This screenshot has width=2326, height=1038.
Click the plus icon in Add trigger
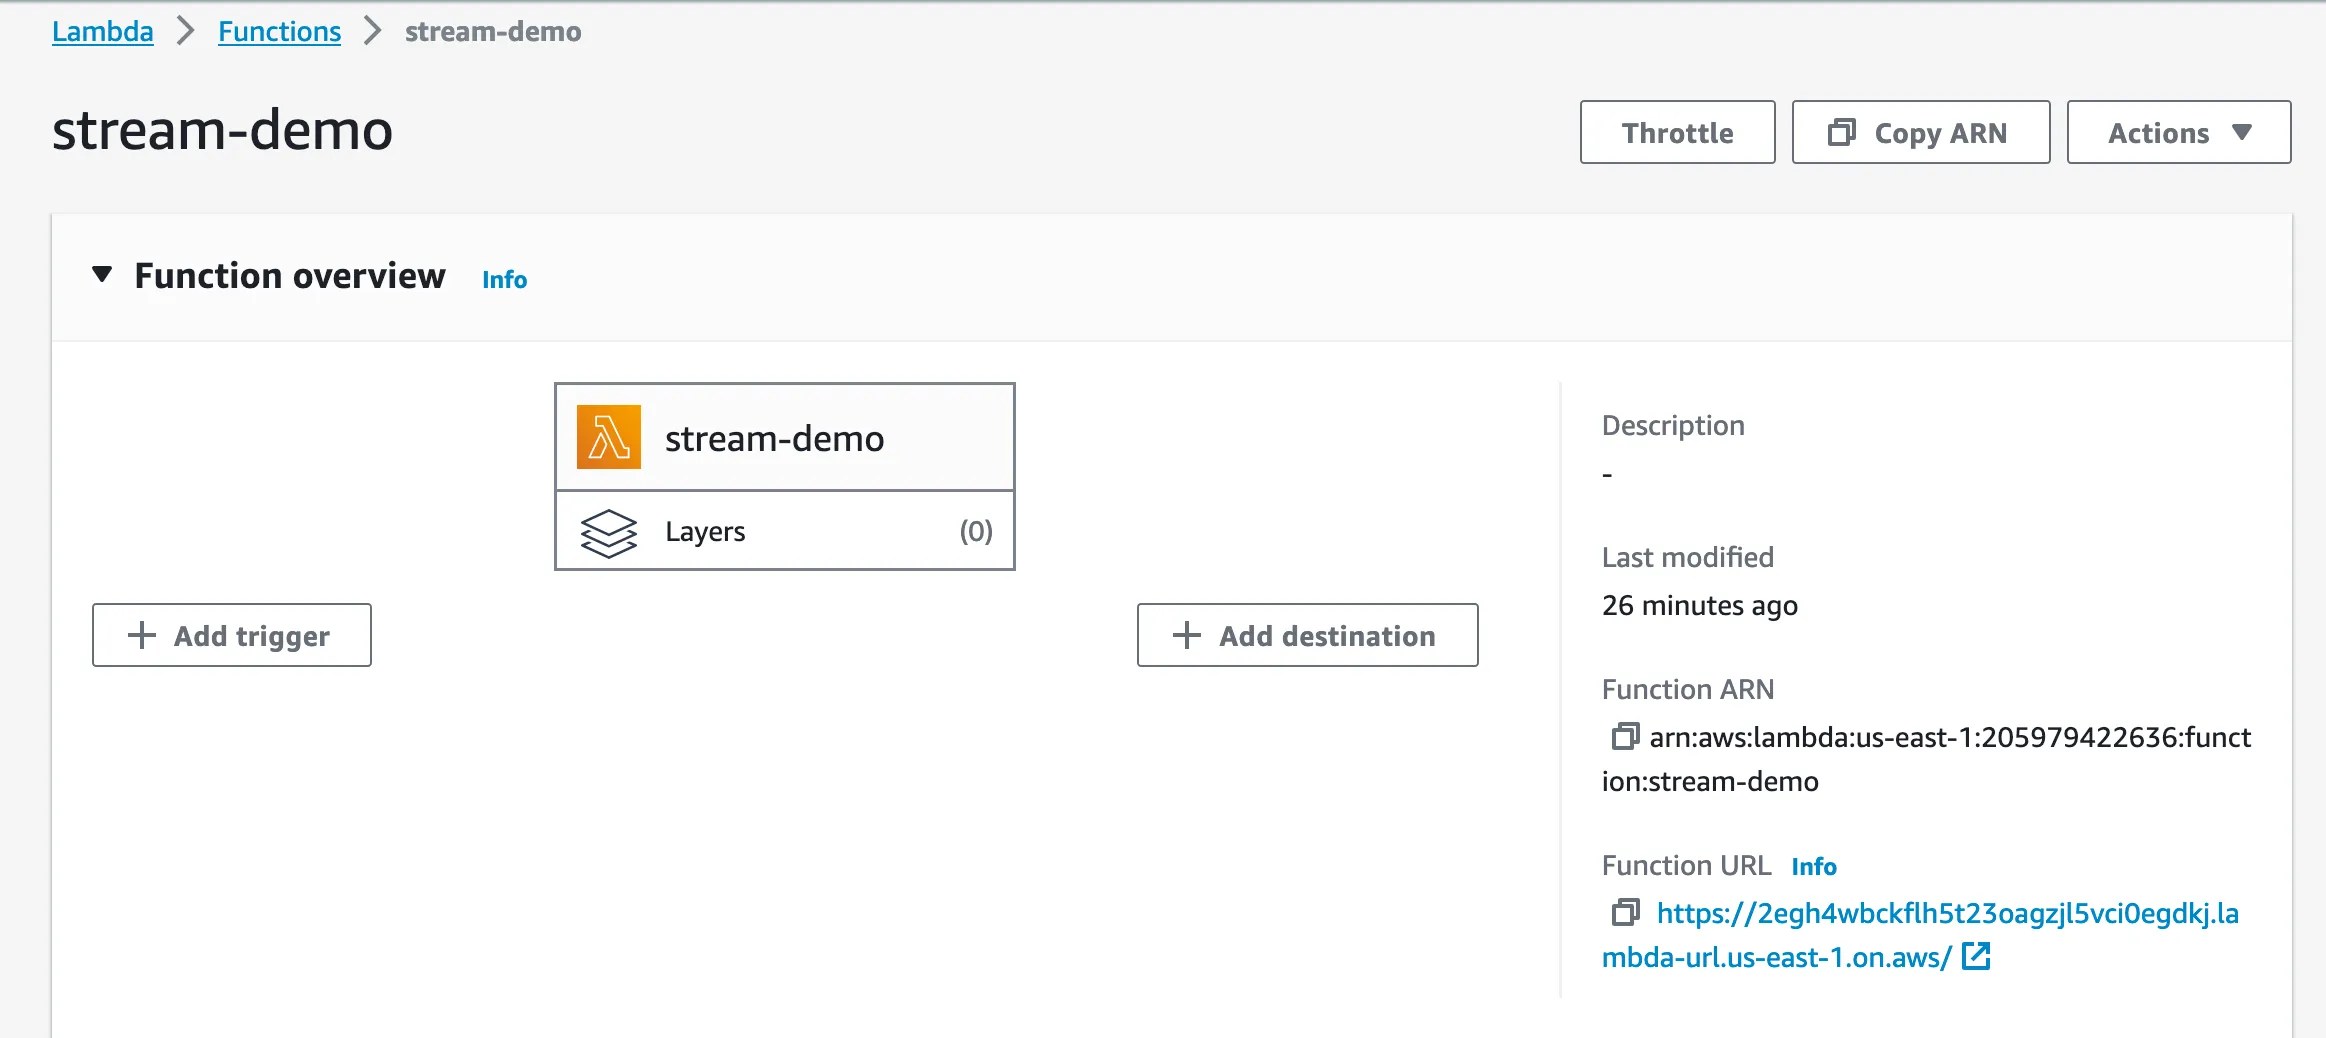(140, 634)
